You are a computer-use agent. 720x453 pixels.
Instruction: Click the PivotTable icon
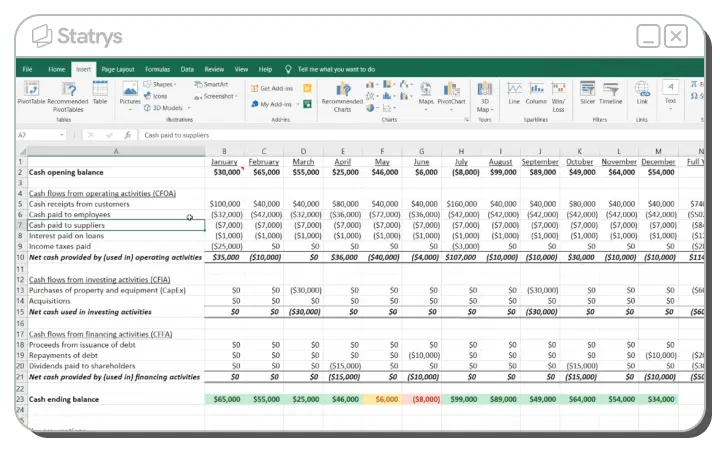[31, 92]
